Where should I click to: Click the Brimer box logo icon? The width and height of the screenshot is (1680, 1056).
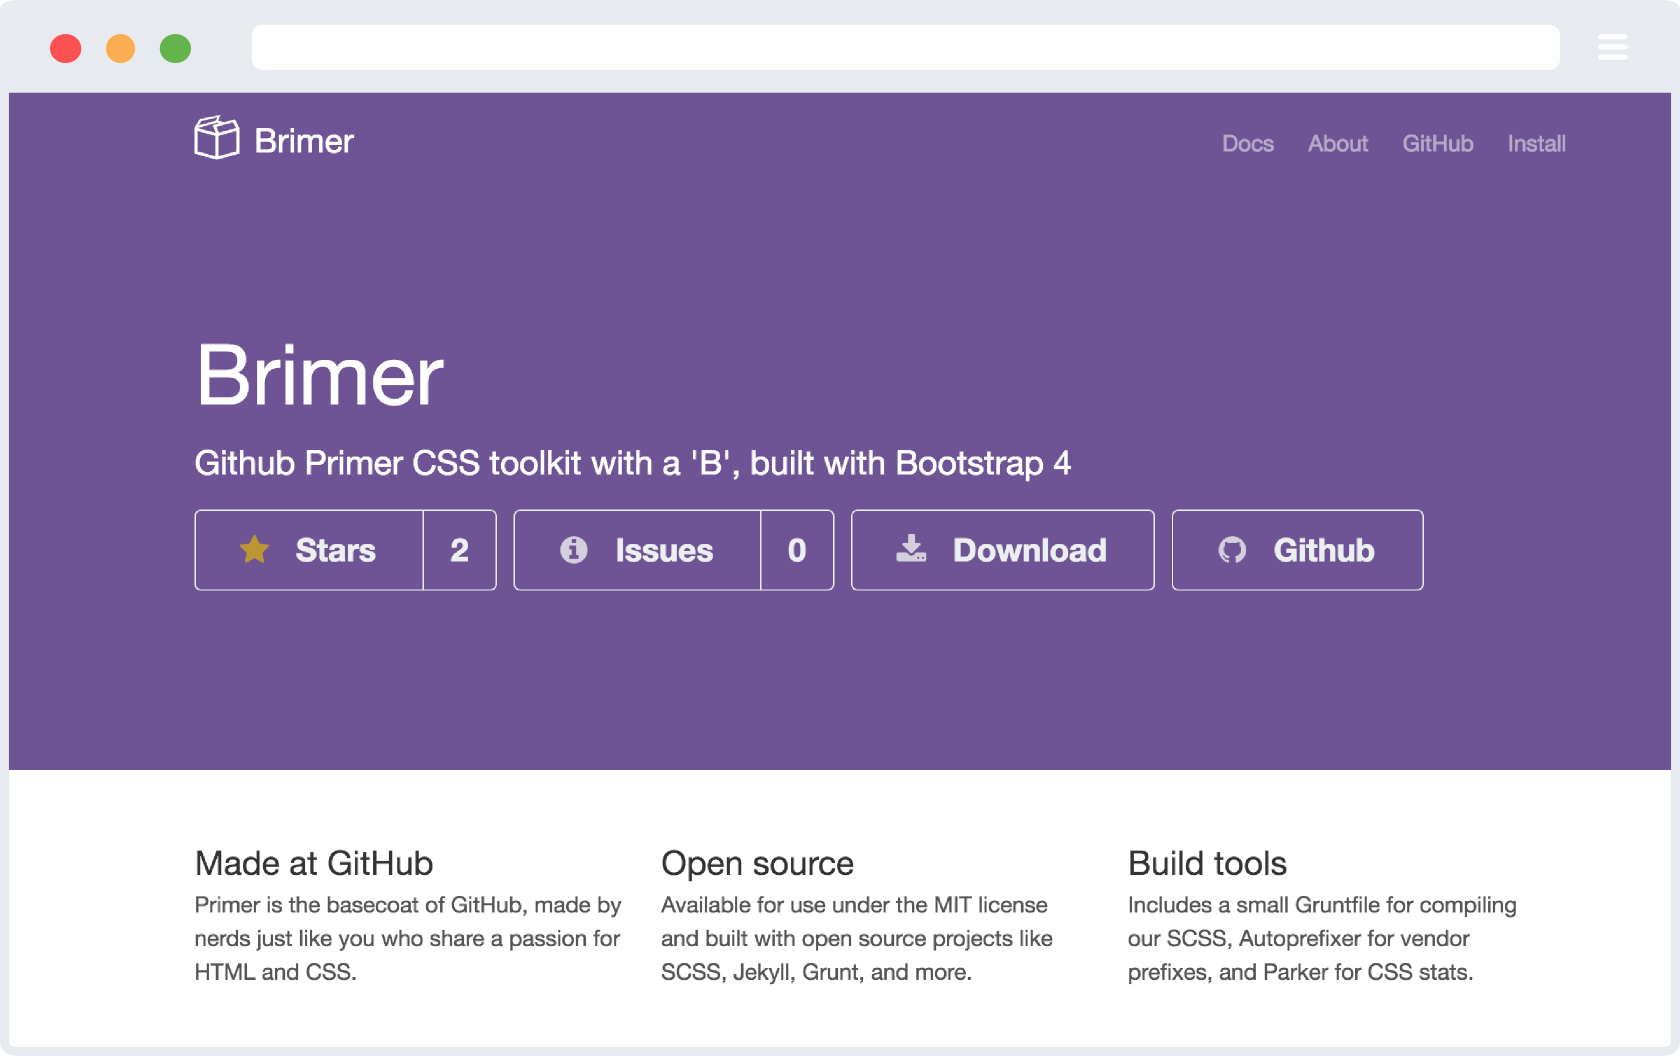click(x=217, y=138)
